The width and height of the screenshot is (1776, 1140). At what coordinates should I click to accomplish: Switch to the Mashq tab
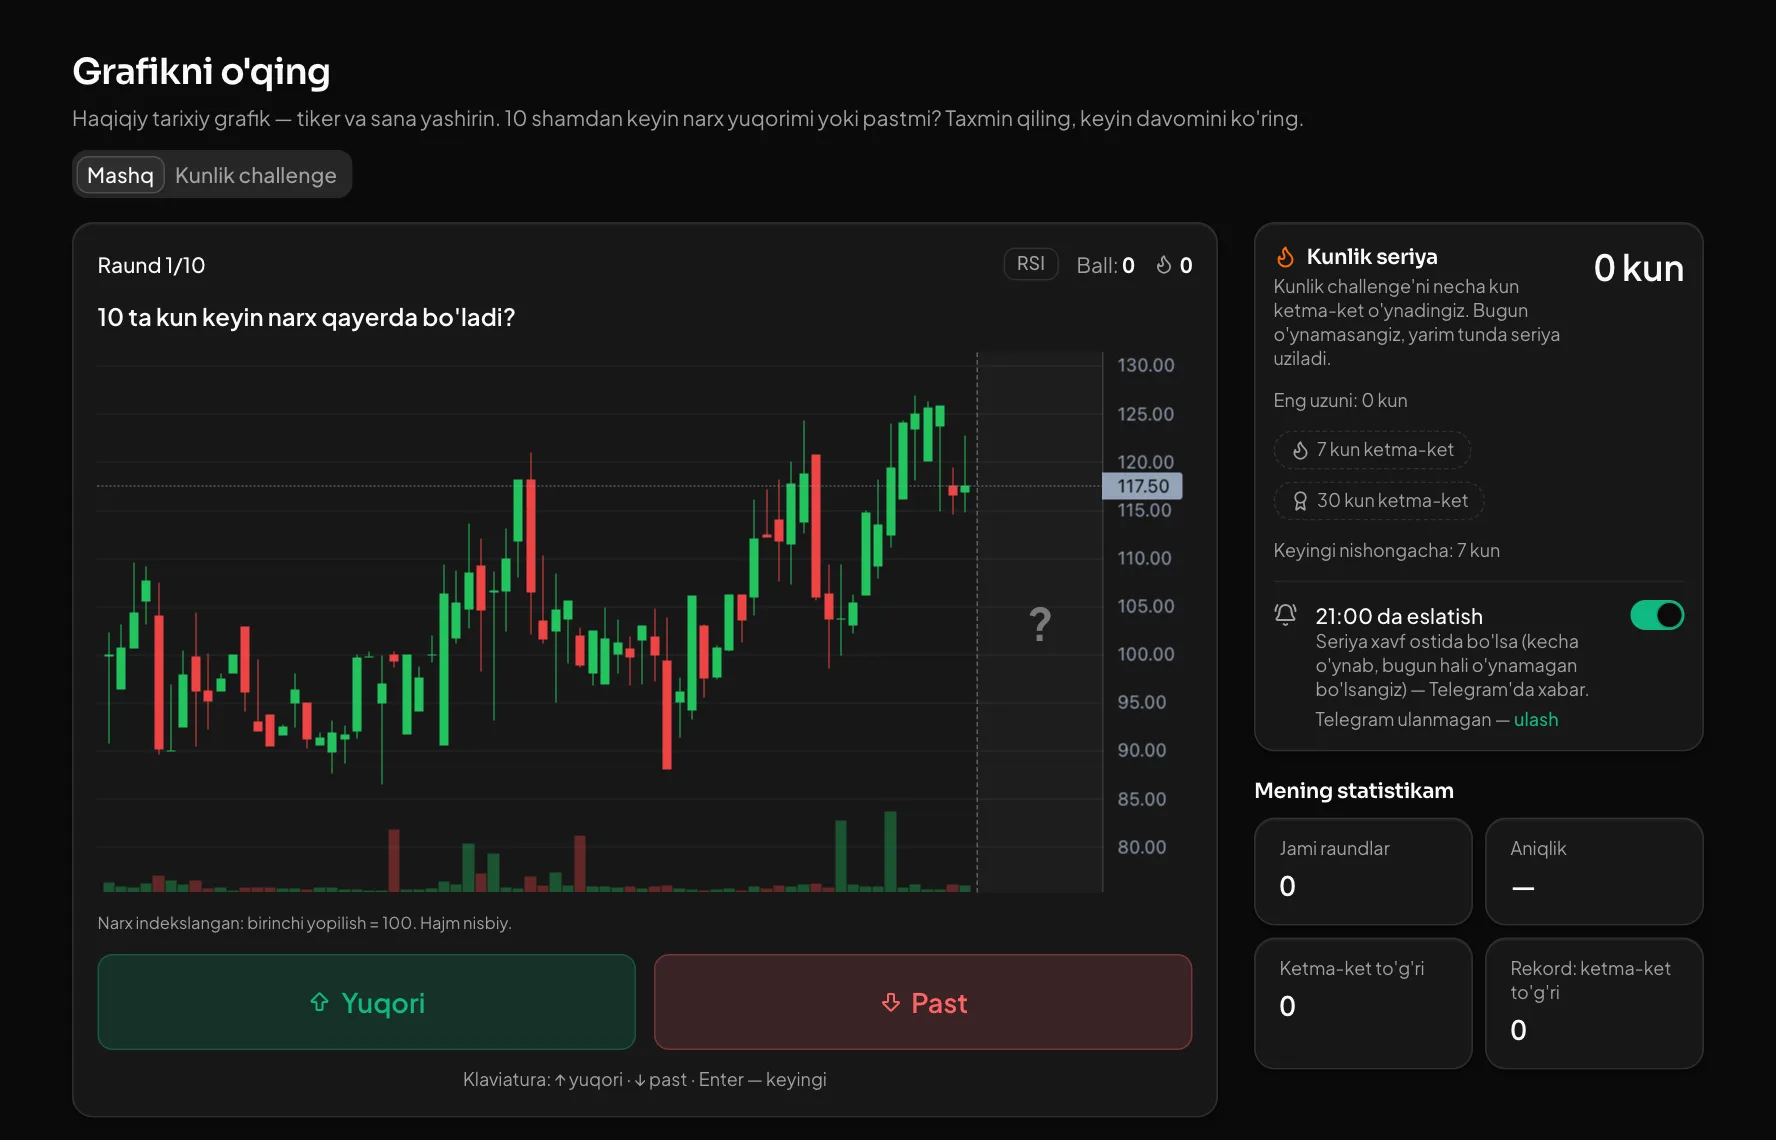(x=120, y=175)
